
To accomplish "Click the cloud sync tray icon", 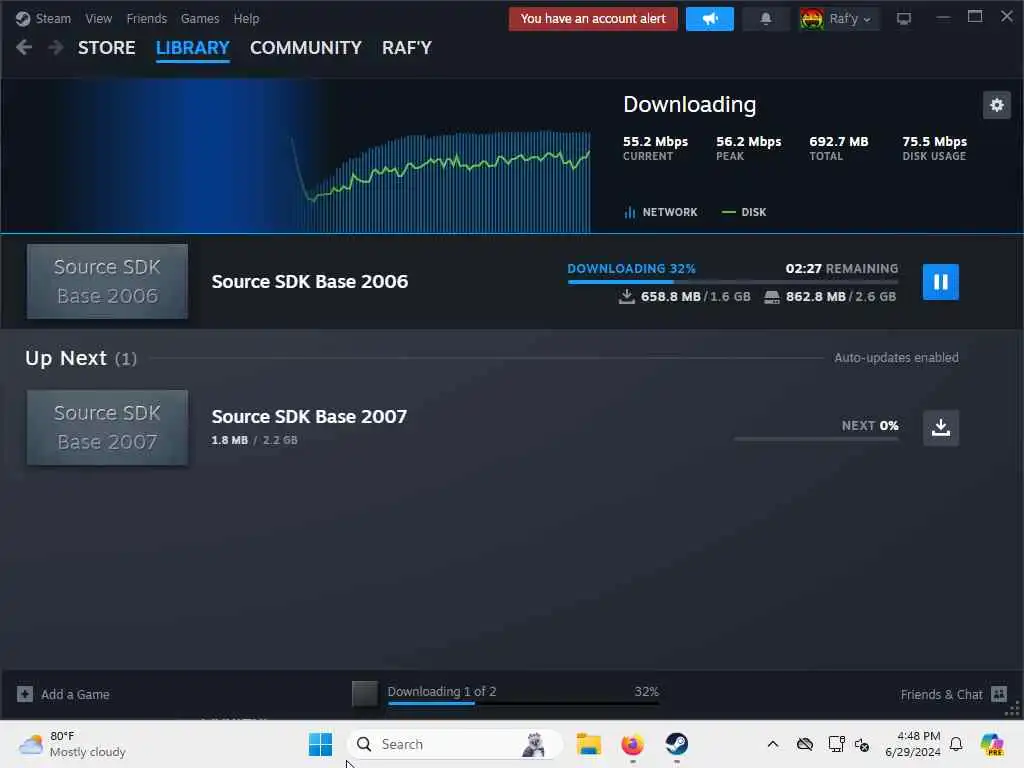I will 805,744.
